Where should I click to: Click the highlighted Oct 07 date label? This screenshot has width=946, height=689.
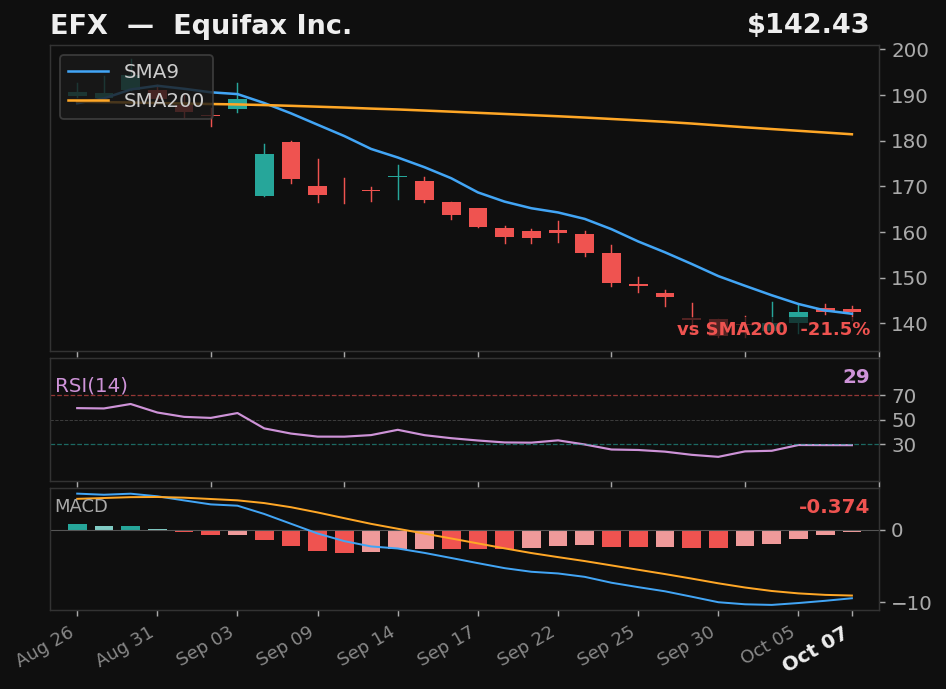[817, 647]
